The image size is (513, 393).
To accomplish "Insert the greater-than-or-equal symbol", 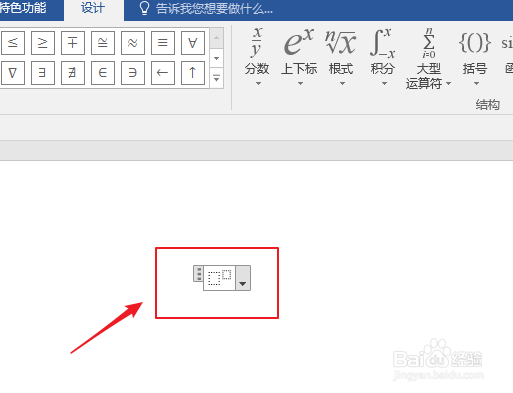I will pyautogui.click(x=43, y=43).
